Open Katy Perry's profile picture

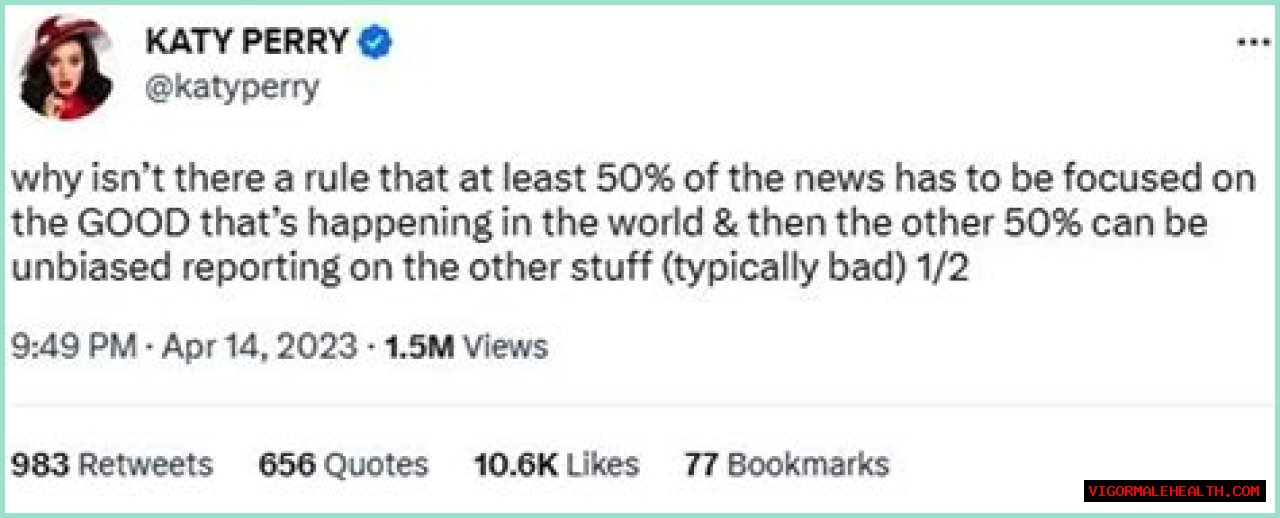pyautogui.click(x=67, y=67)
